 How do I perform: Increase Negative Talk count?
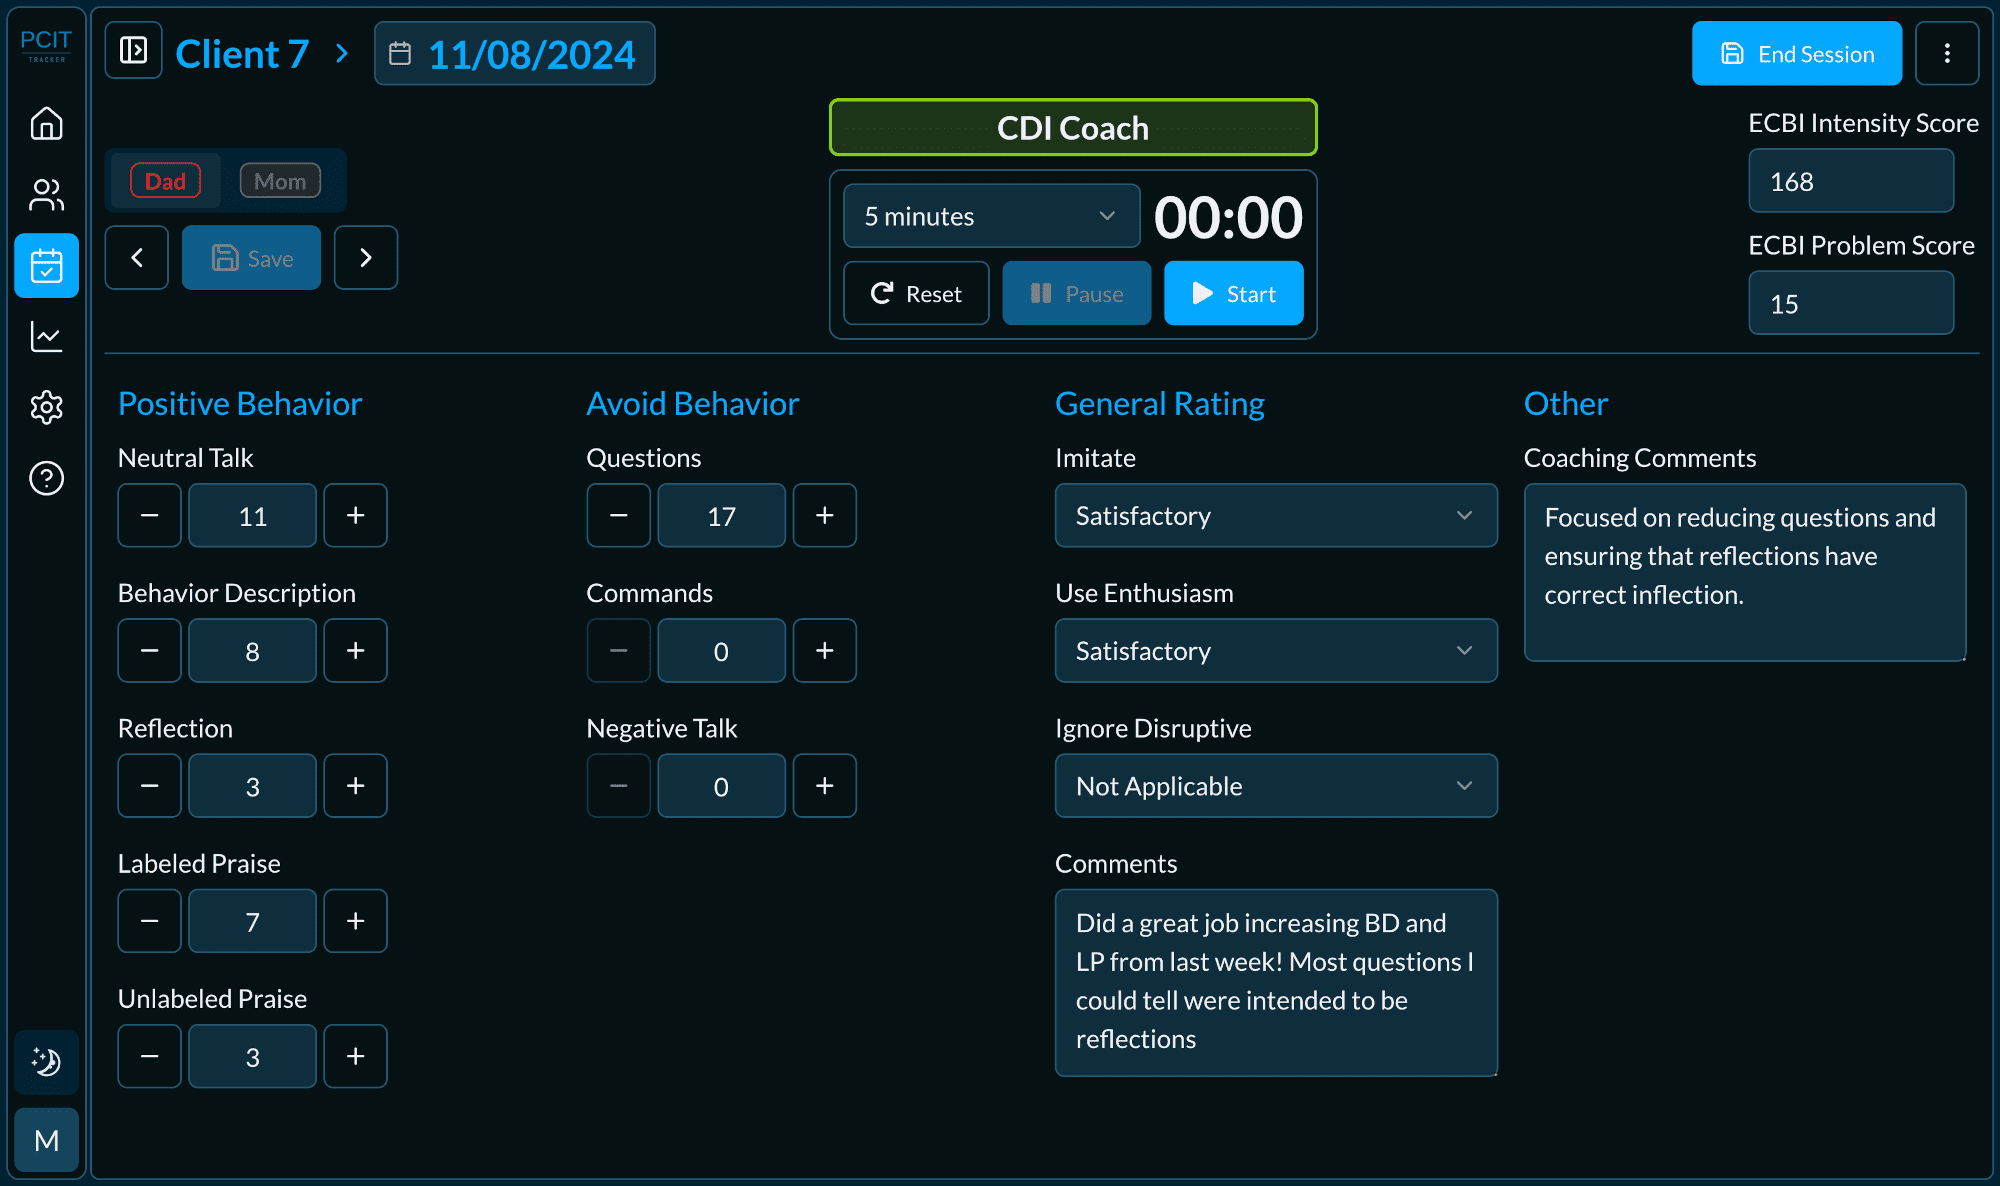824,786
